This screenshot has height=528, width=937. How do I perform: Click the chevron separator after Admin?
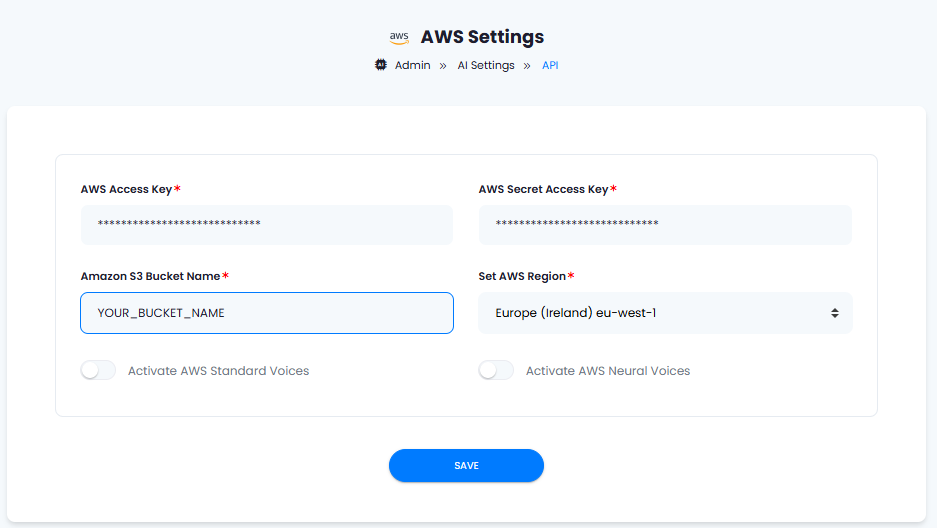(x=443, y=66)
